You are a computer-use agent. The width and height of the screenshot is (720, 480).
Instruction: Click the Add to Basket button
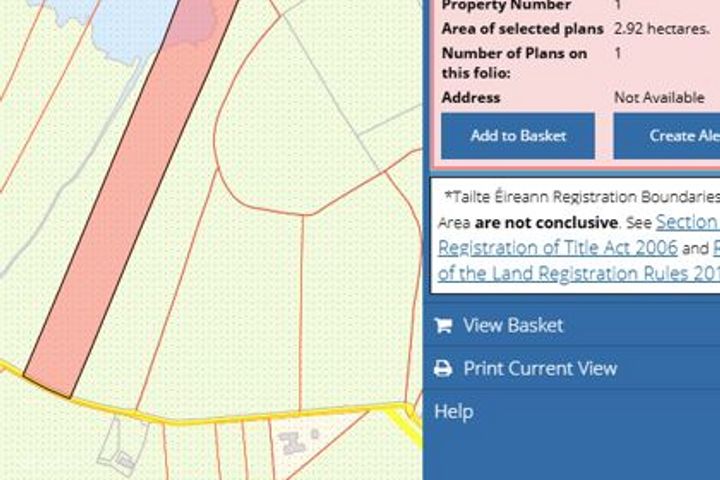pos(518,136)
